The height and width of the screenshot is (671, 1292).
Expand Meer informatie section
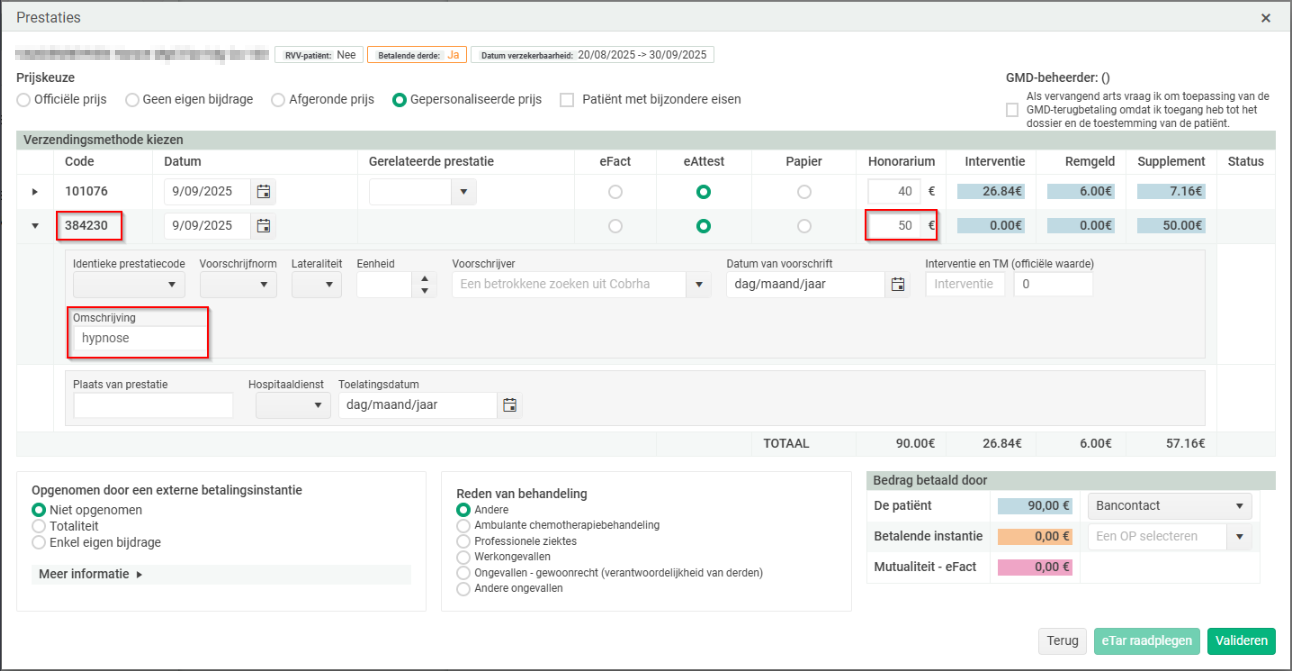click(91, 574)
